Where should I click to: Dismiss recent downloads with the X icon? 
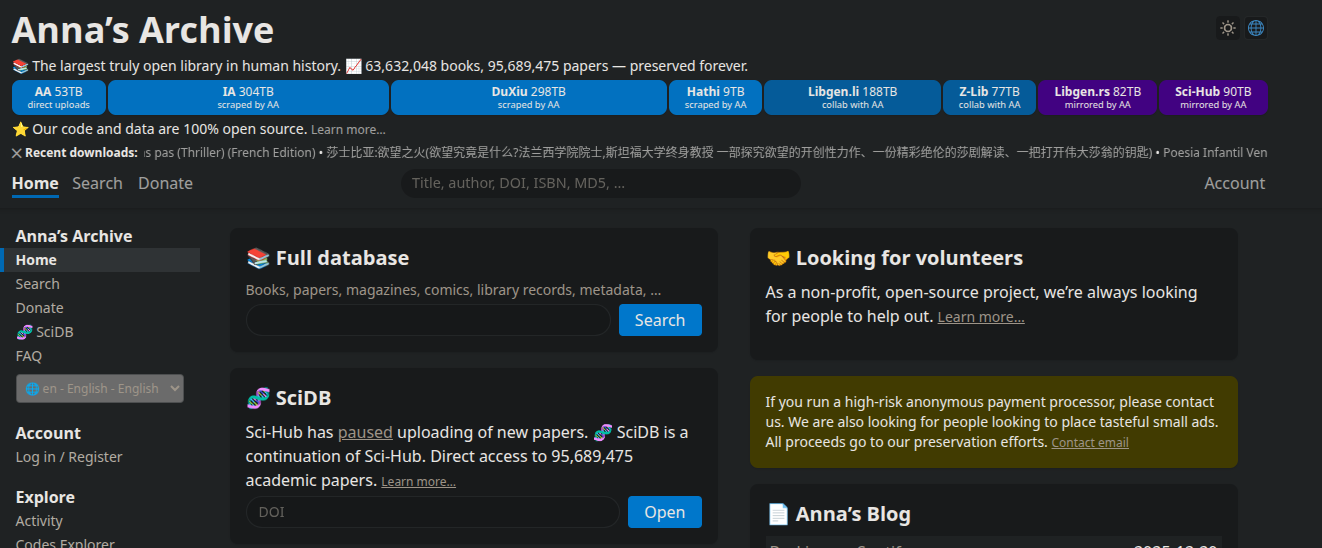click(x=17, y=153)
